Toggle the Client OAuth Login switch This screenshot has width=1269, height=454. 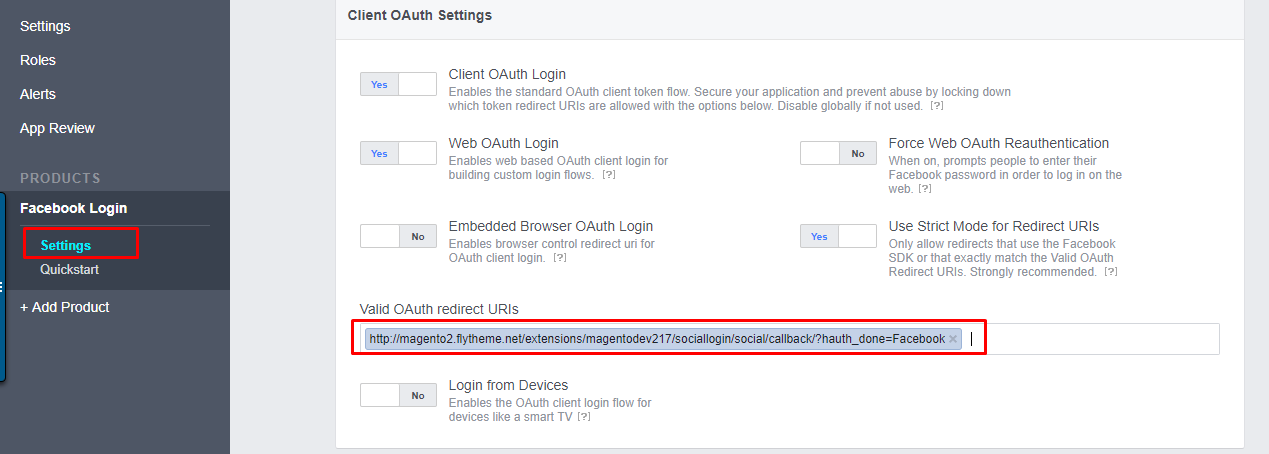click(398, 84)
